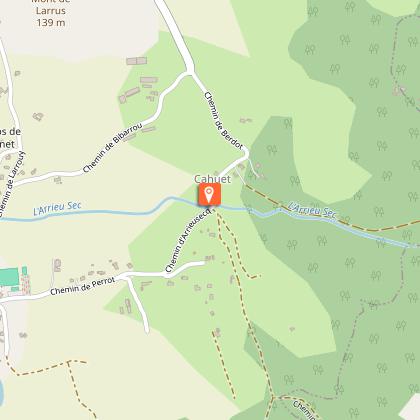Viewport: 420px width, 420px height.
Task: Click the partial Chemin label at the bottom
Action: pyautogui.click(x=304, y=411)
